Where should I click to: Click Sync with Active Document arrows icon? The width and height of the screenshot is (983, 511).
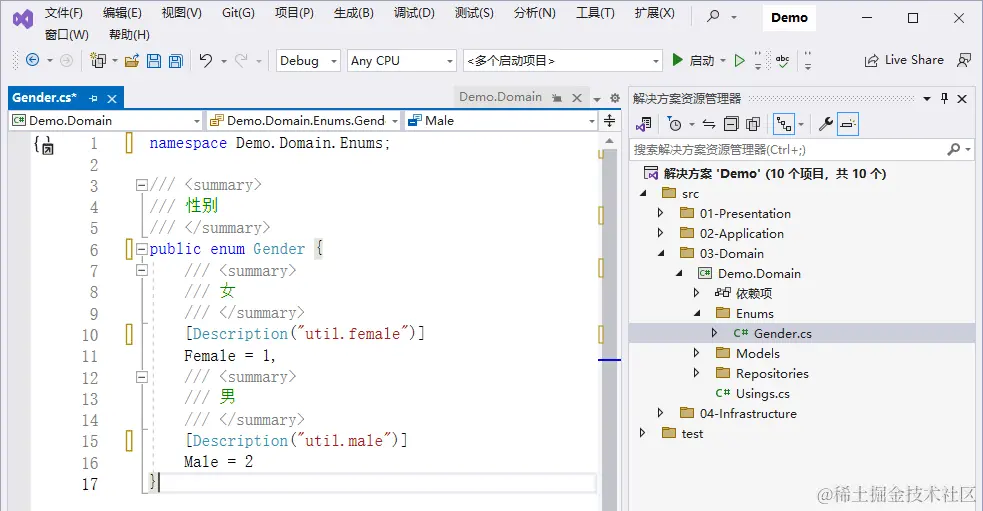coord(708,124)
